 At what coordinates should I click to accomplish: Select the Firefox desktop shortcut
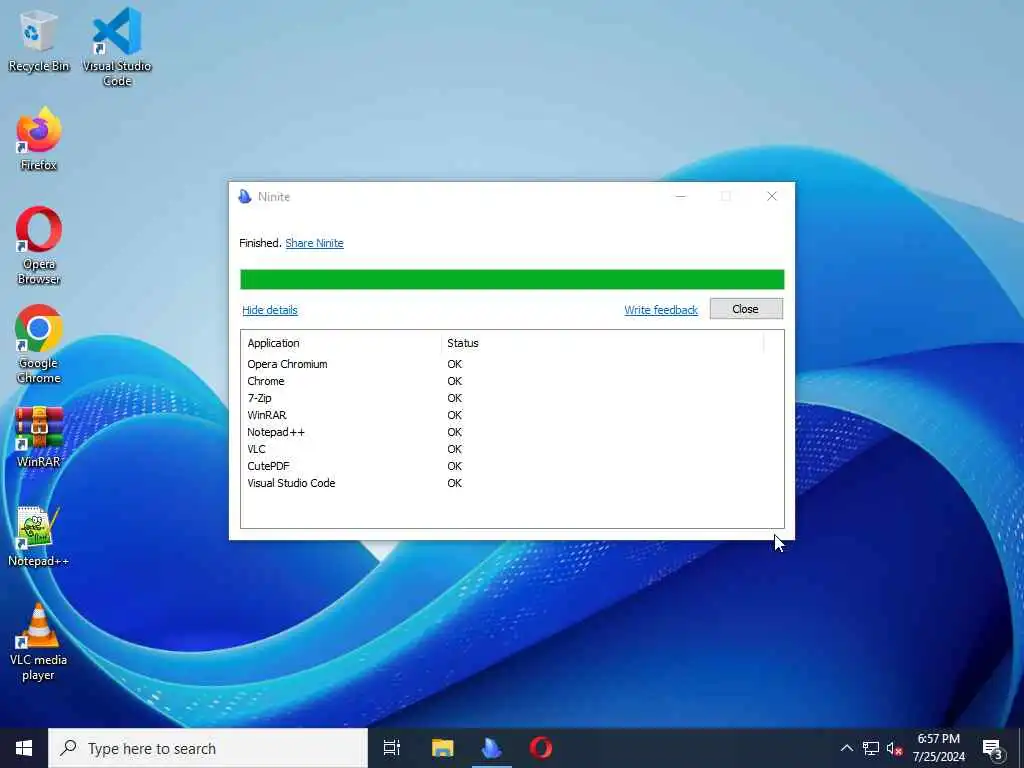coord(39,140)
